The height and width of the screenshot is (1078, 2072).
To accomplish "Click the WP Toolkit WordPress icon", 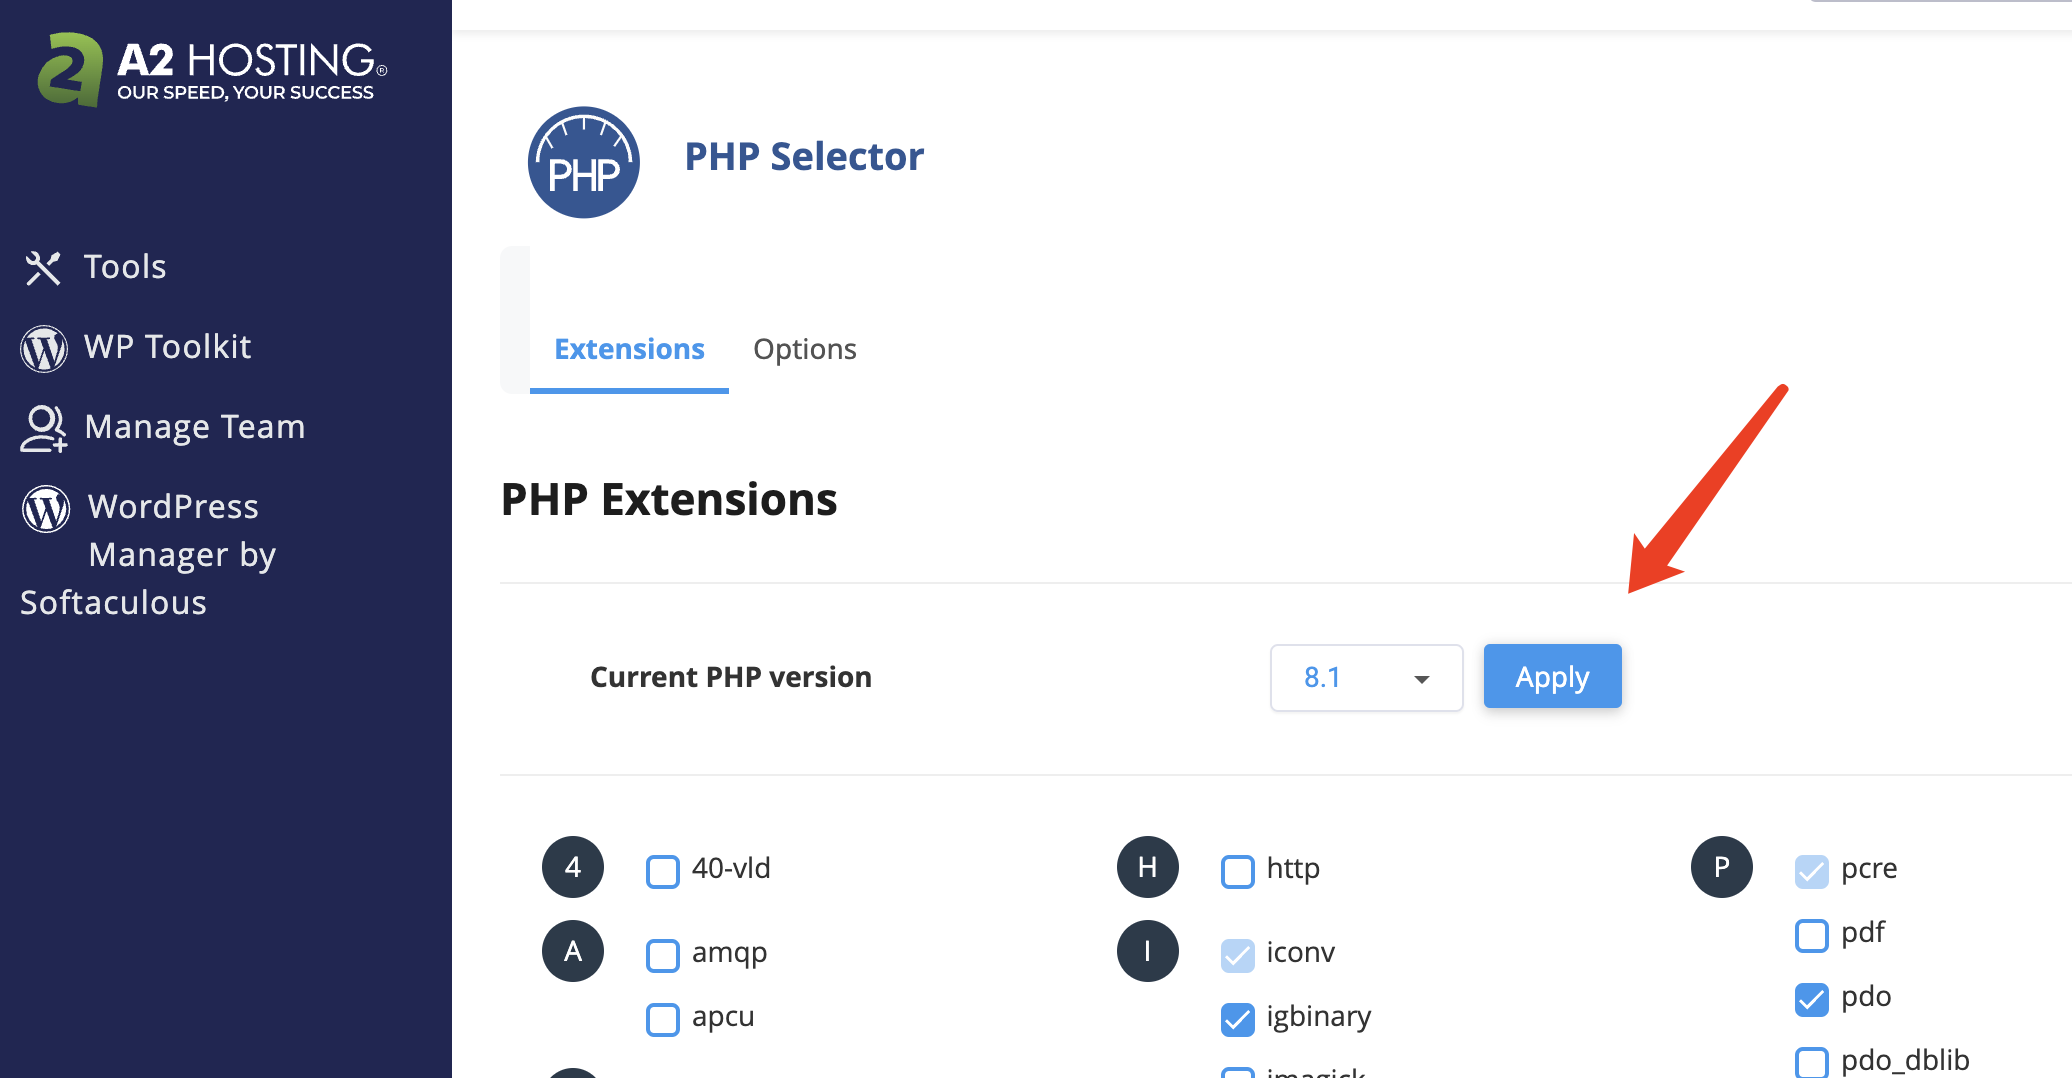I will tap(44, 348).
